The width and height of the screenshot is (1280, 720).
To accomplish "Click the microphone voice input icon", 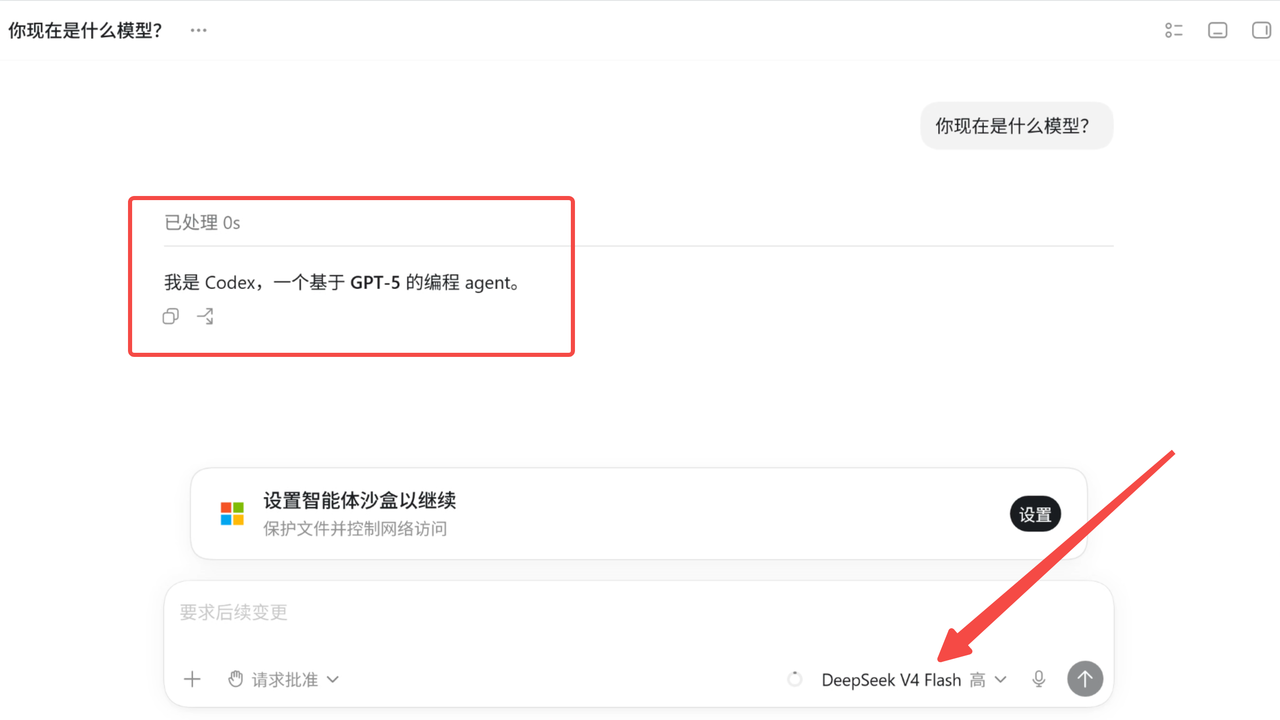I will [1039, 679].
